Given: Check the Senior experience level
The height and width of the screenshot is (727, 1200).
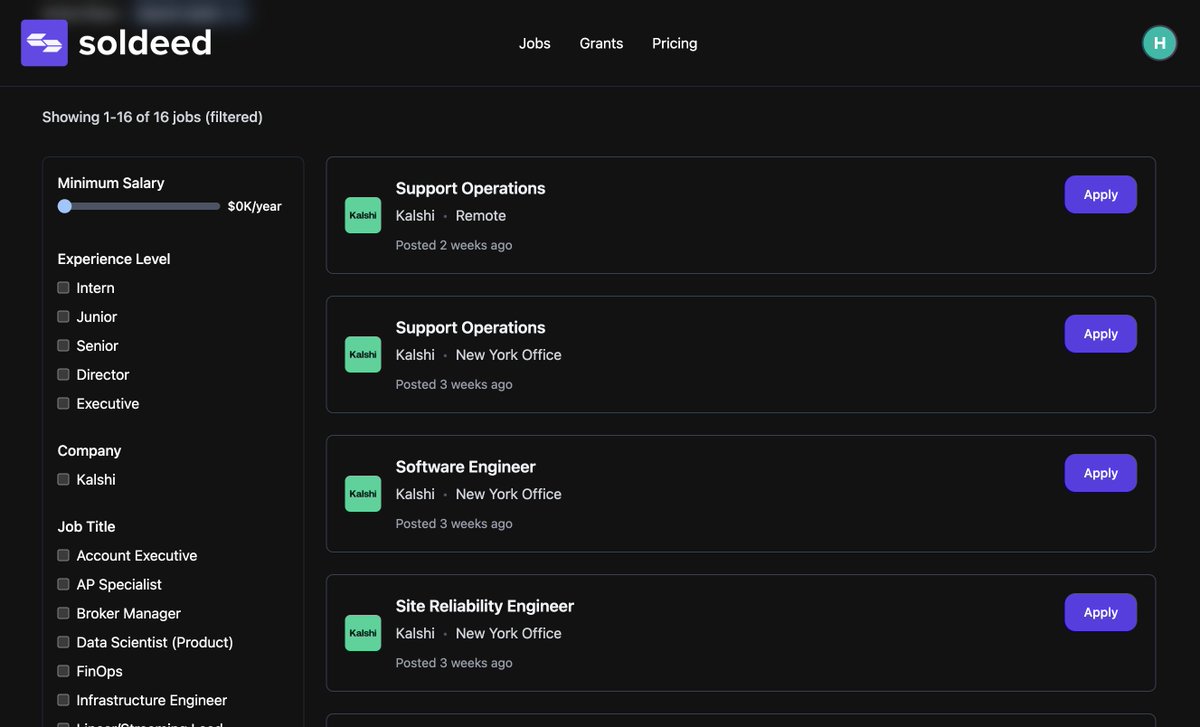Looking at the screenshot, I should pyautogui.click(x=64, y=346).
